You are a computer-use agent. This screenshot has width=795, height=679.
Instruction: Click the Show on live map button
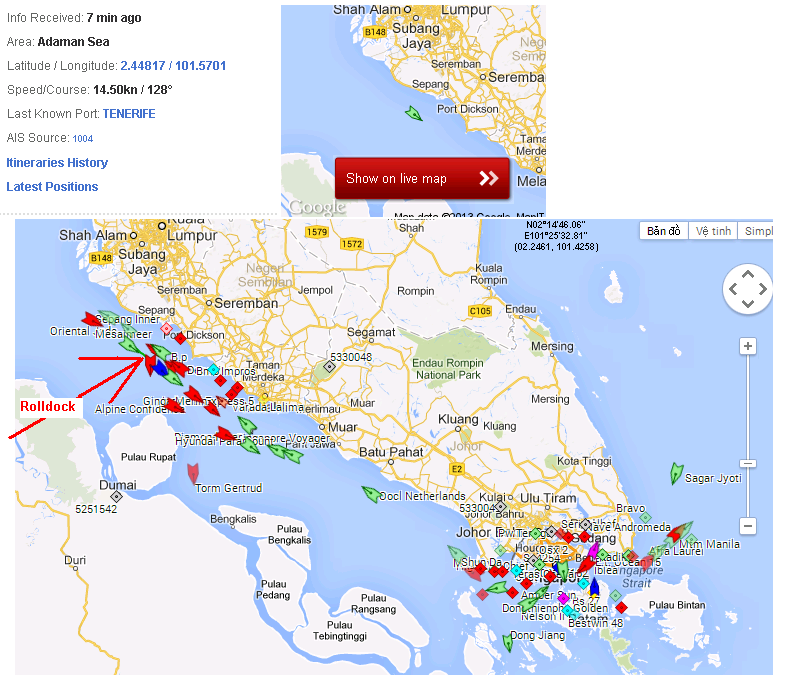422,178
